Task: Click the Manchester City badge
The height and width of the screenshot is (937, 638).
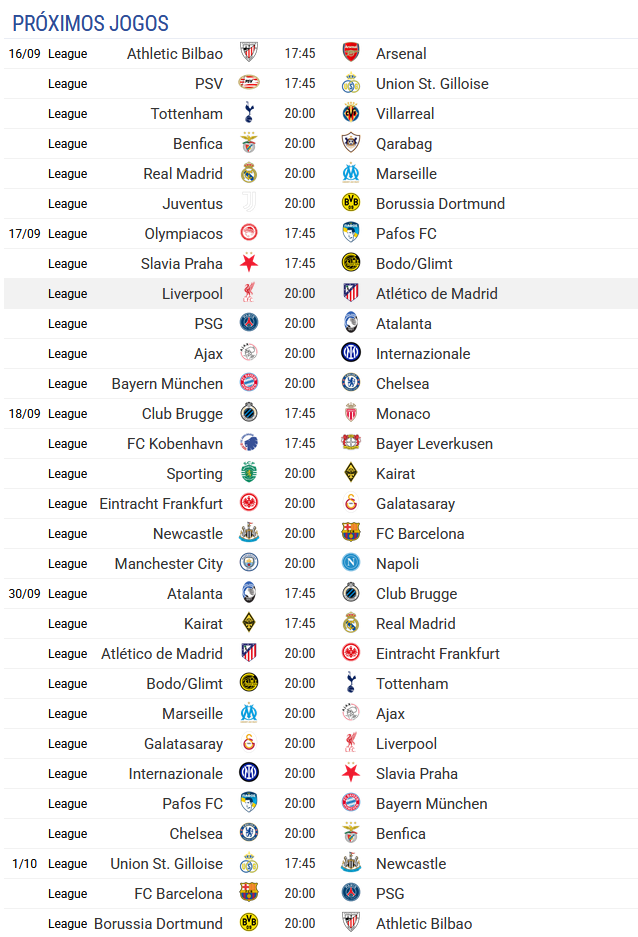Action: click(249, 562)
